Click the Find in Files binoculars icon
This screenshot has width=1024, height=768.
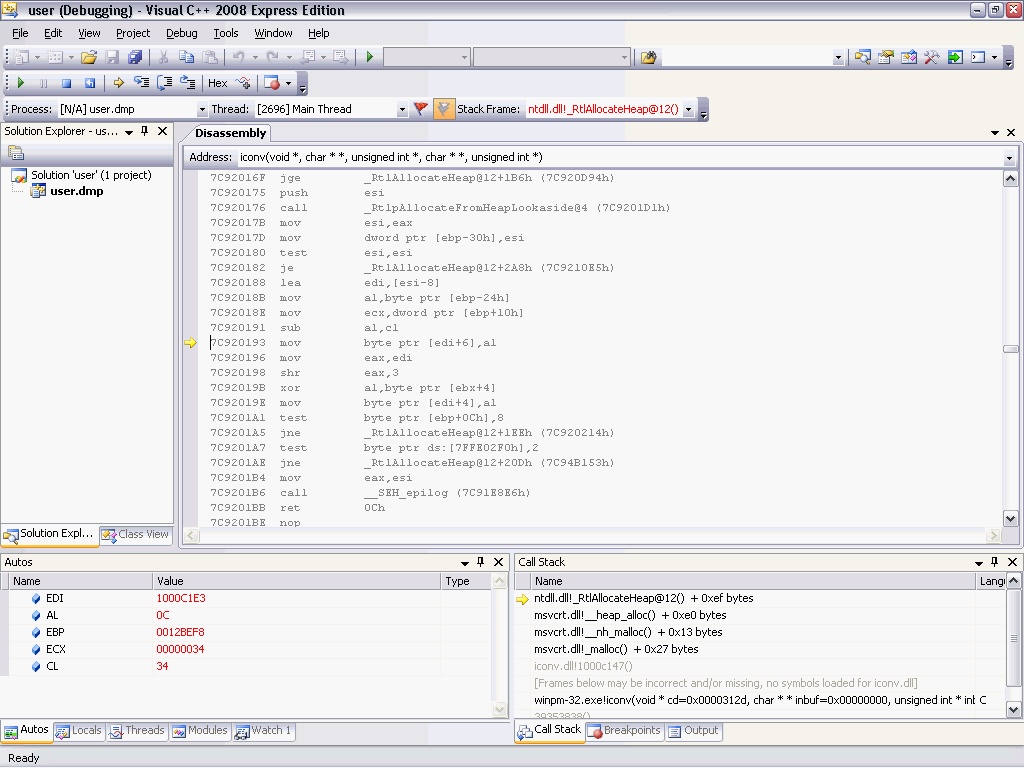click(x=648, y=57)
